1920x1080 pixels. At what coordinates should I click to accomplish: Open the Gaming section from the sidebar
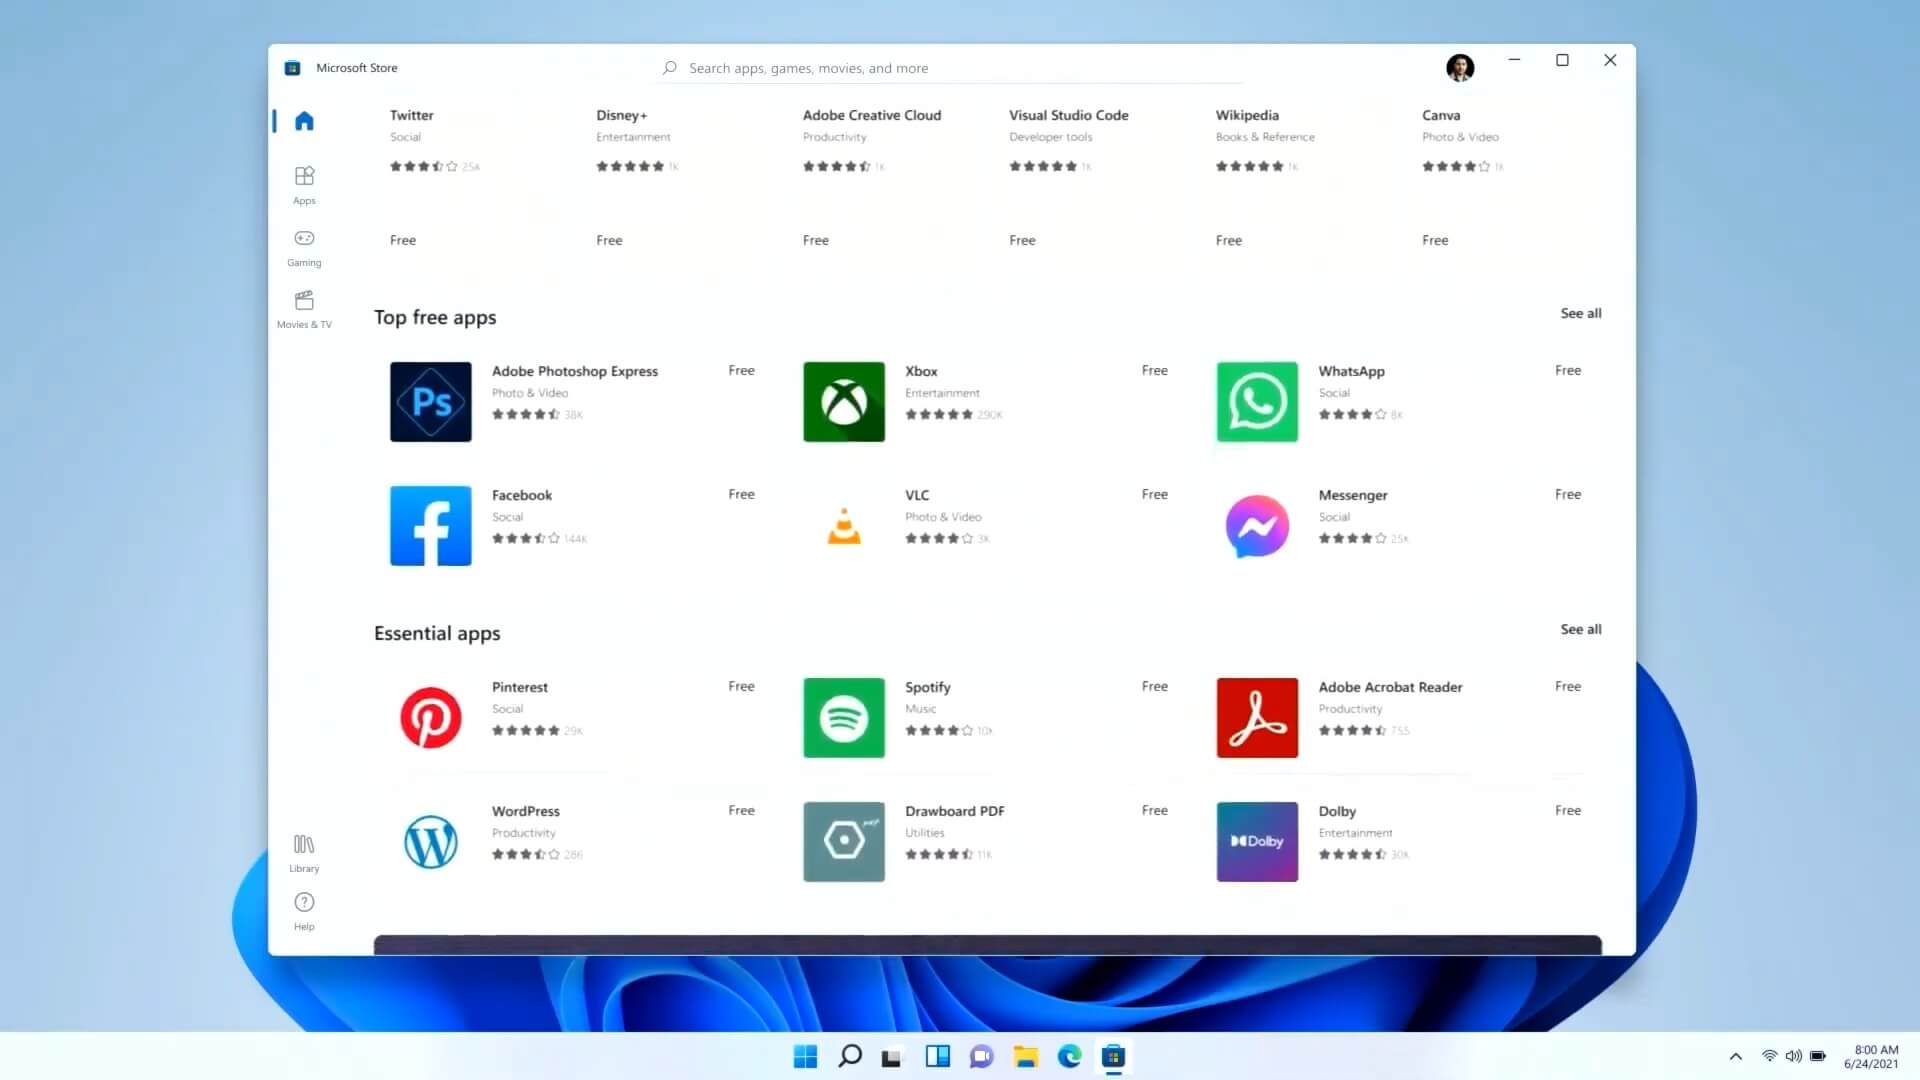pos(304,246)
